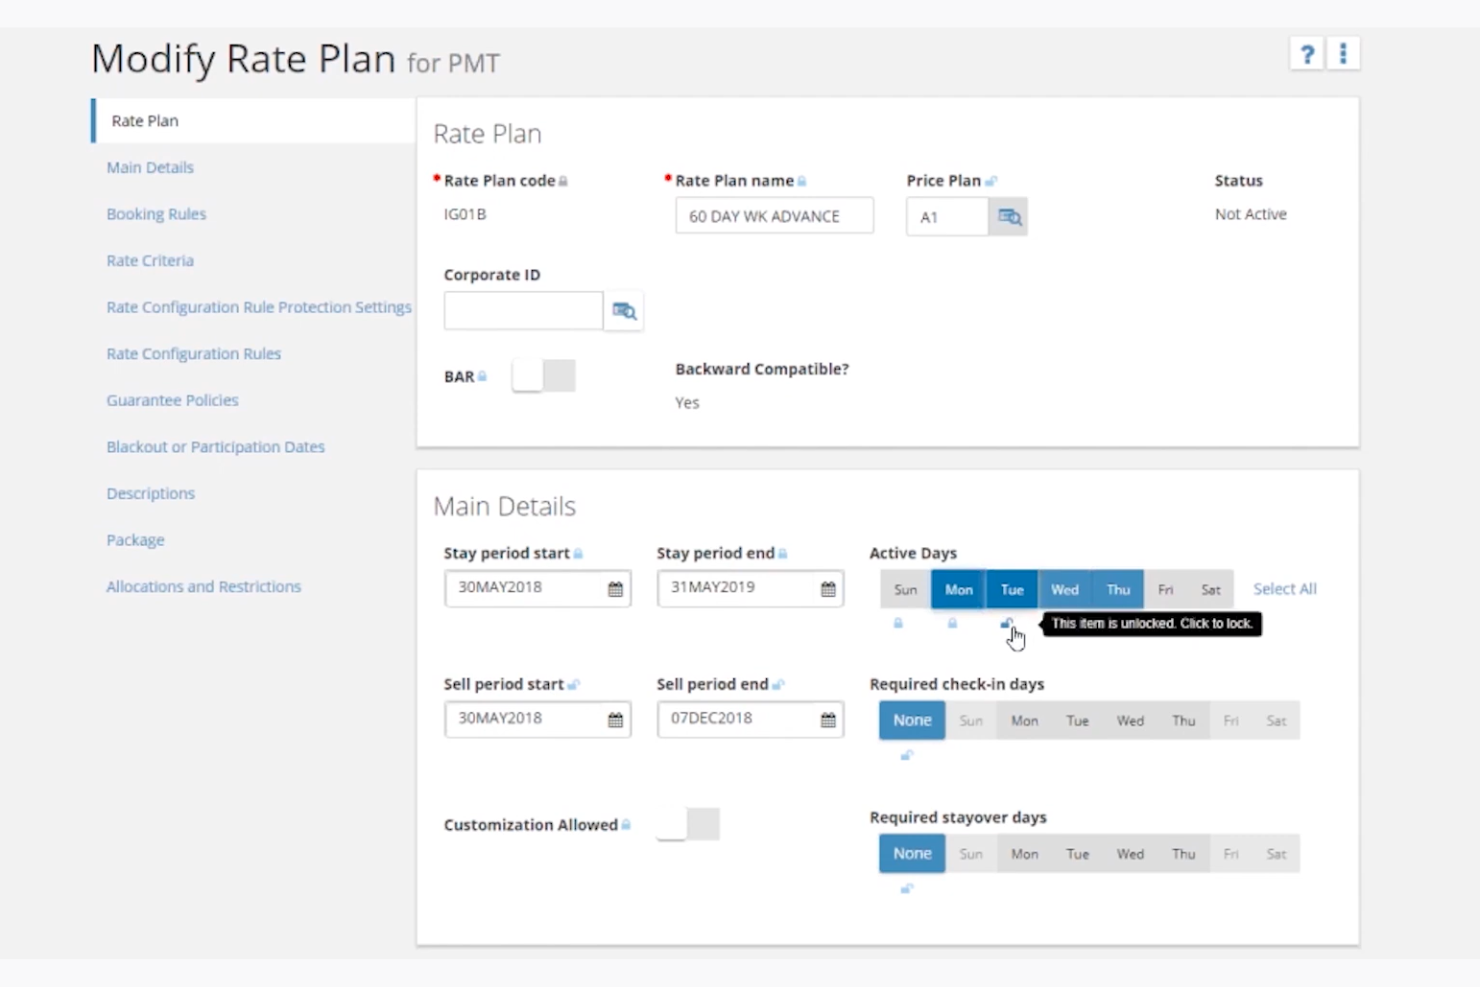
Task: Click unlock icon beside Sell period end
Action: [x=778, y=685]
